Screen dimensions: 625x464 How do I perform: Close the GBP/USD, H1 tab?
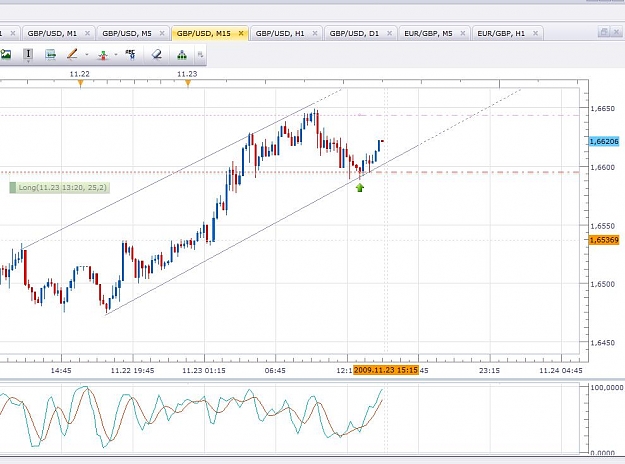pyautogui.click(x=315, y=33)
